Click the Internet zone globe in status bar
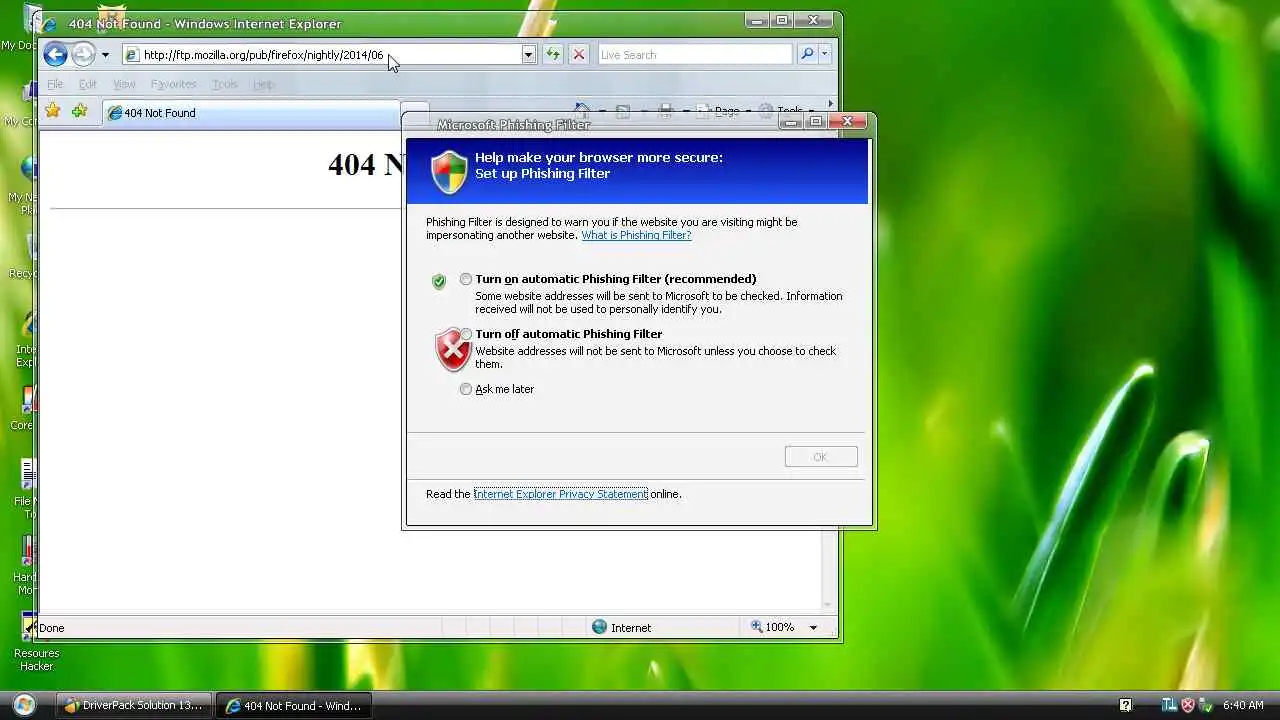The height and width of the screenshot is (720, 1280). click(599, 627)
